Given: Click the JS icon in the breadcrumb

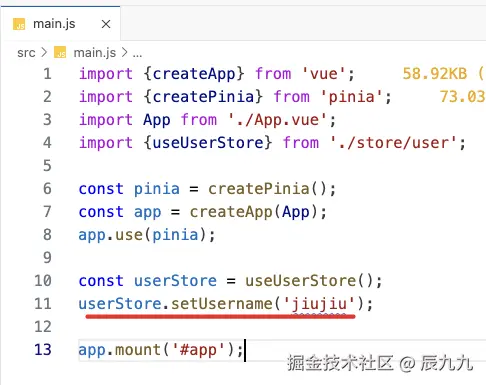Looking at the screenshot, I should coord(60,53).
